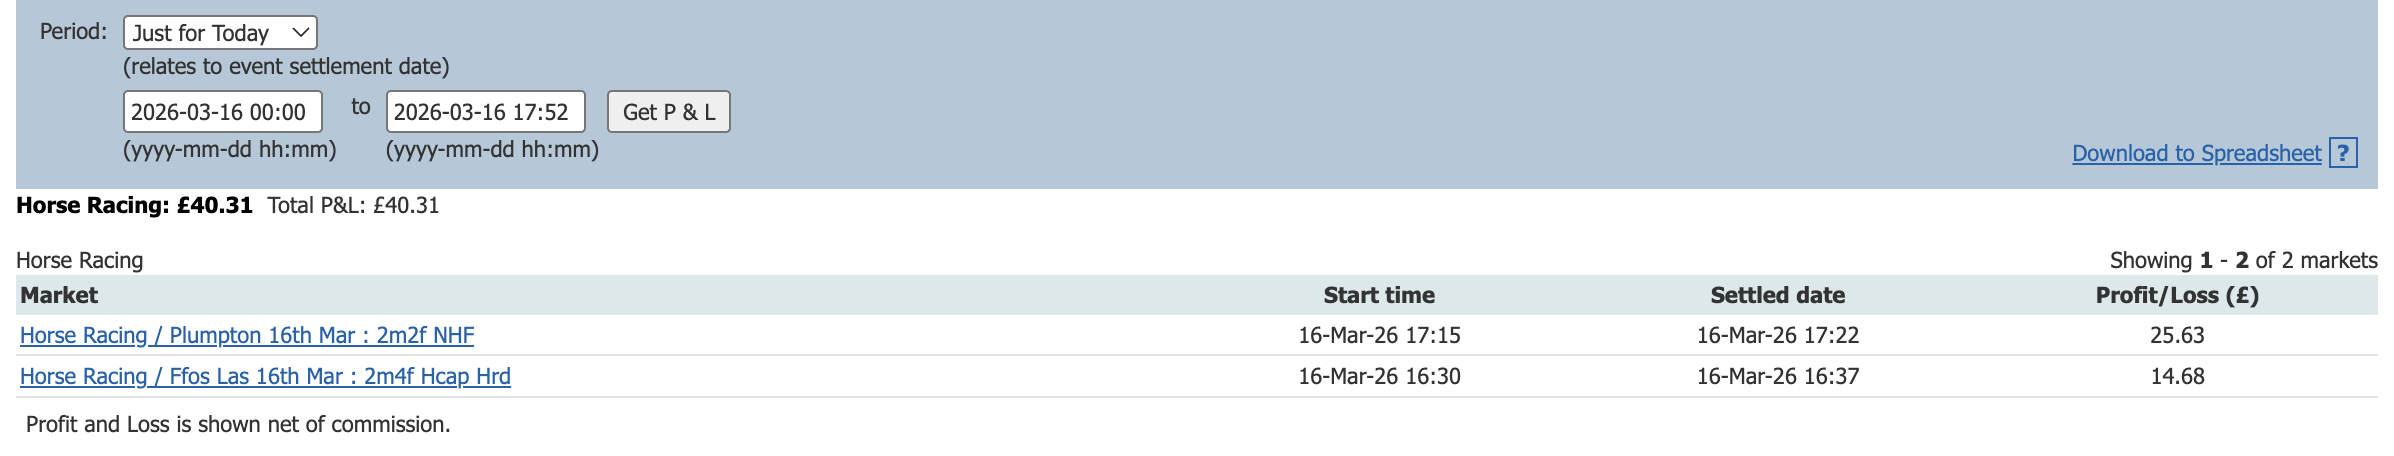Click the Ffos Las settled date 16-Mar-26 16:37
Viewport: 2394px width, 456px height.
pyautogui.click(x=1777, y=376)
